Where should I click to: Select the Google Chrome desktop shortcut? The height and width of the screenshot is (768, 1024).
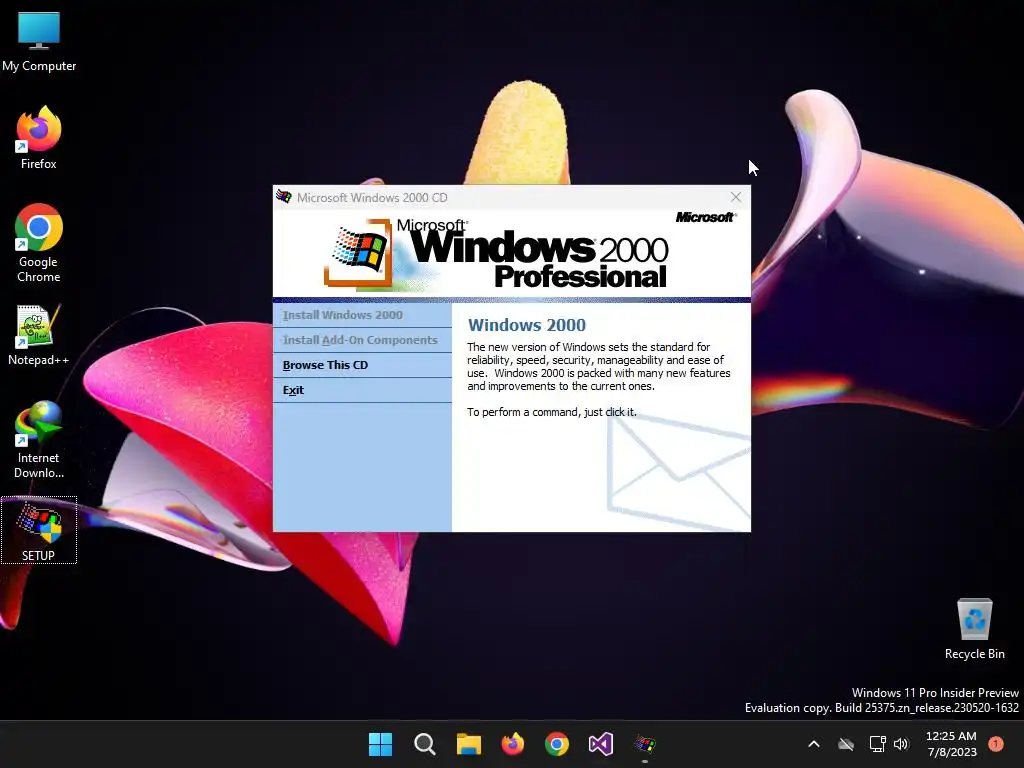pyautogui.click(x=39, y=243)
